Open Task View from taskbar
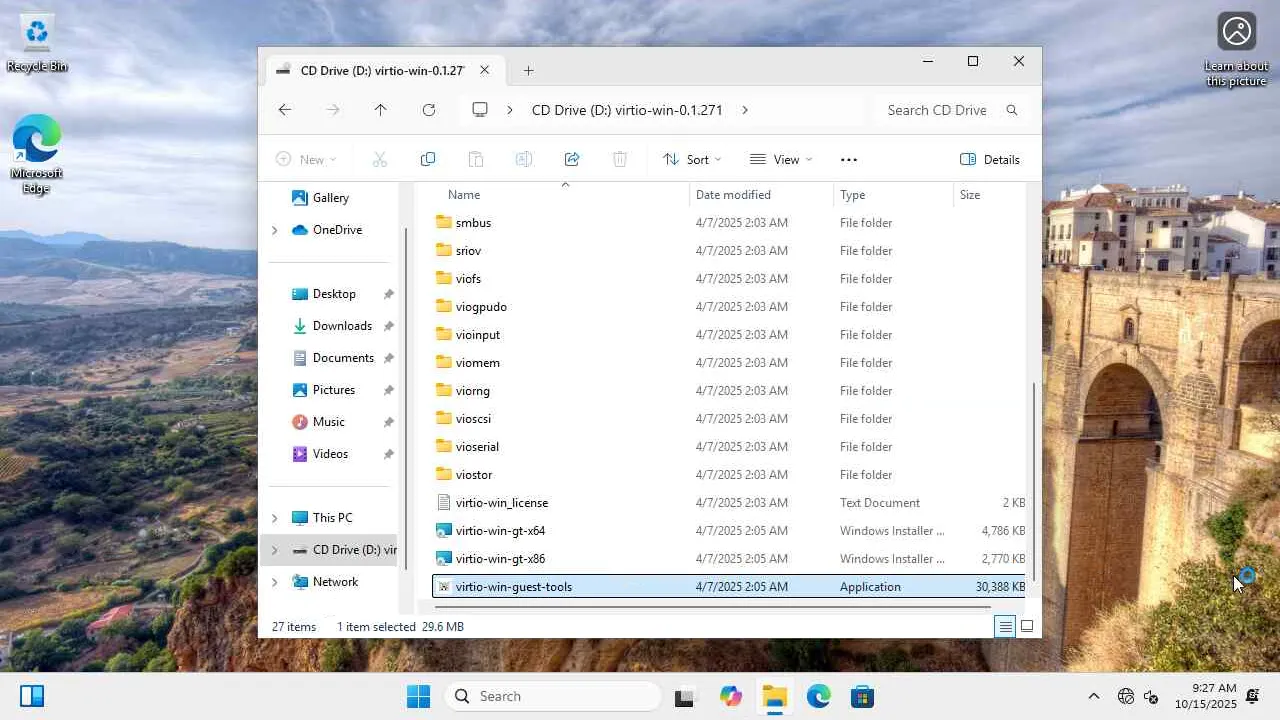 684,696
